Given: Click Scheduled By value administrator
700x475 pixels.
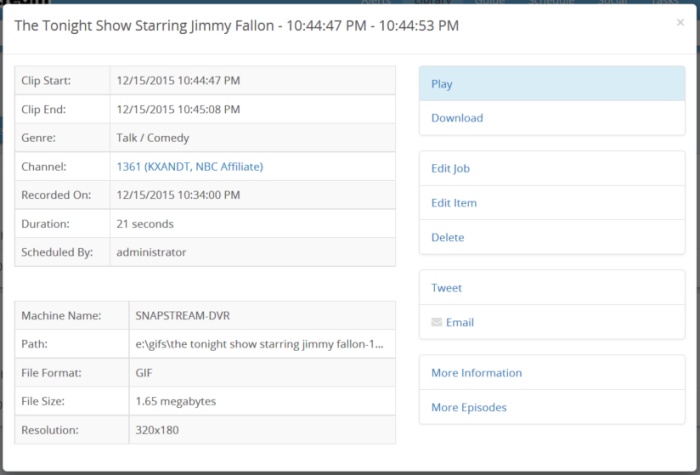Looking at the screenshot, I should coord(151,252).
